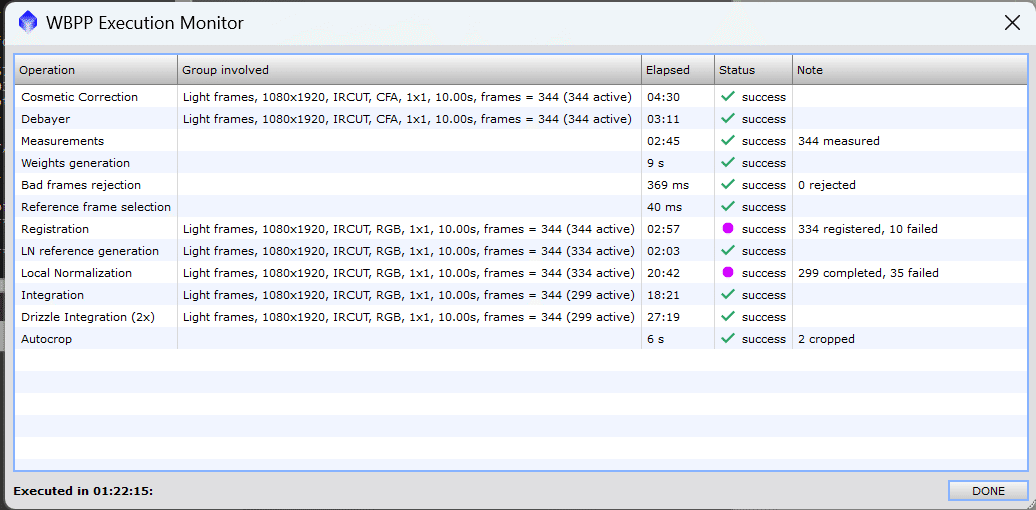Click the green checkmark for Bad frames rejection

728,184
